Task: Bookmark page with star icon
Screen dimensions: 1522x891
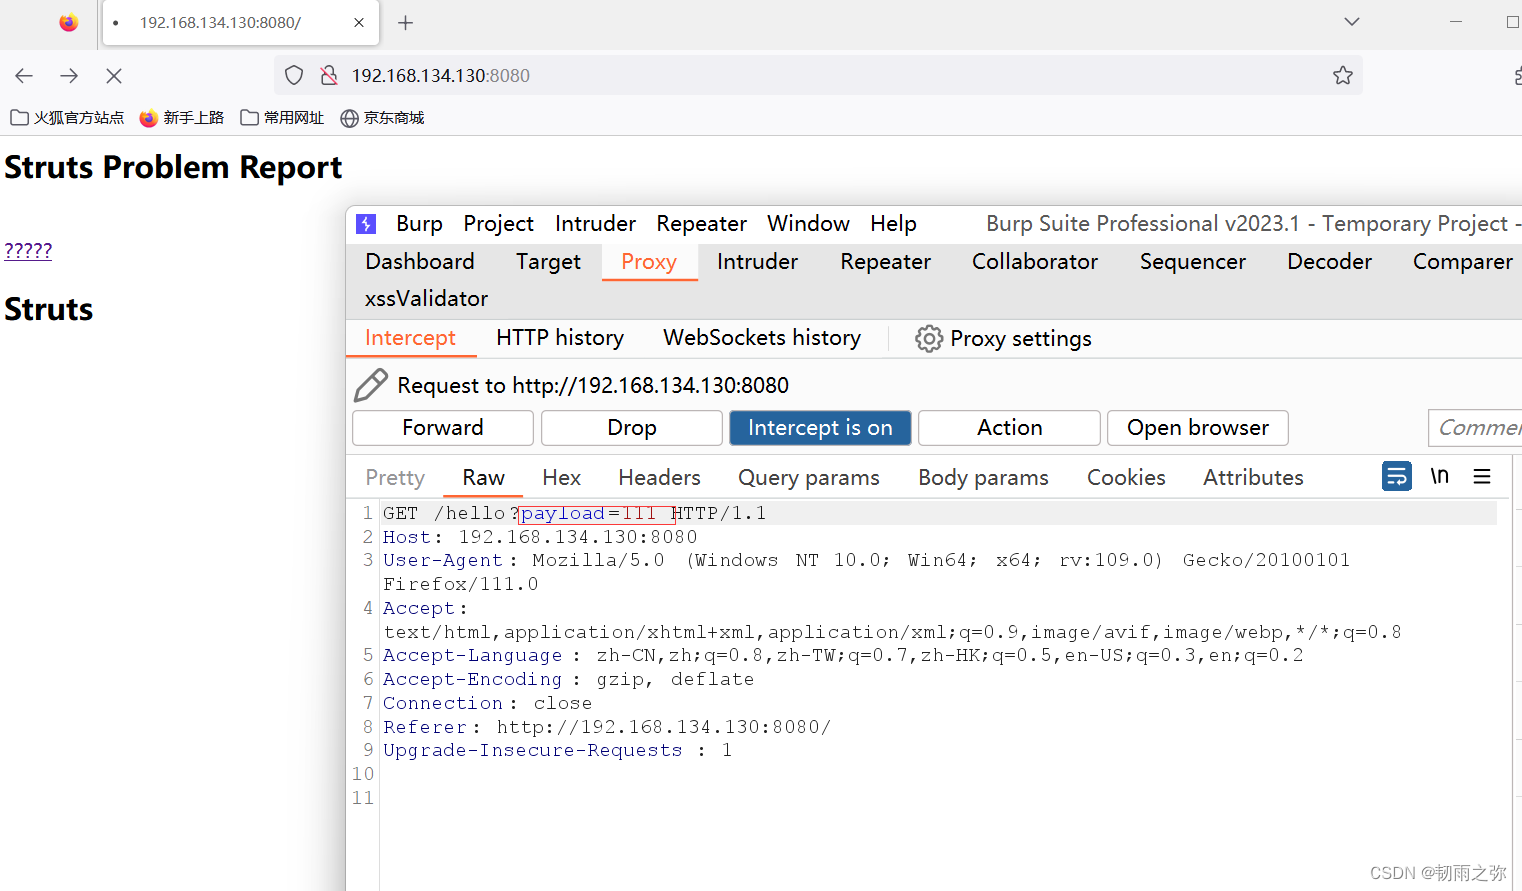Action: (1343, 75)
